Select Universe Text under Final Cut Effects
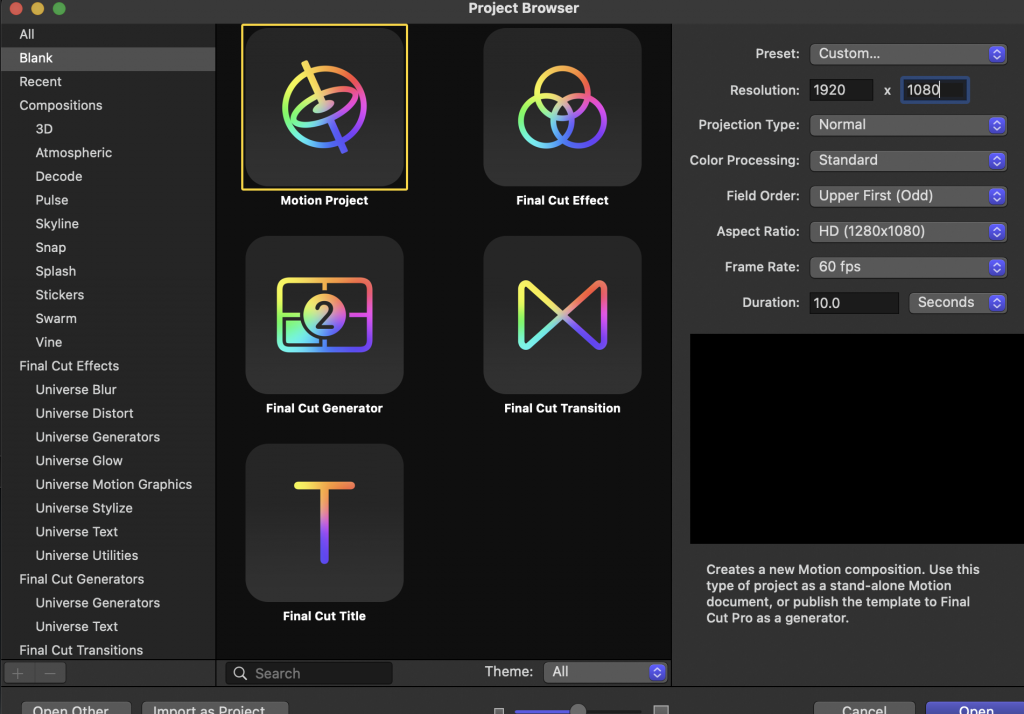Screen dimensions: 1024x714 108,532
